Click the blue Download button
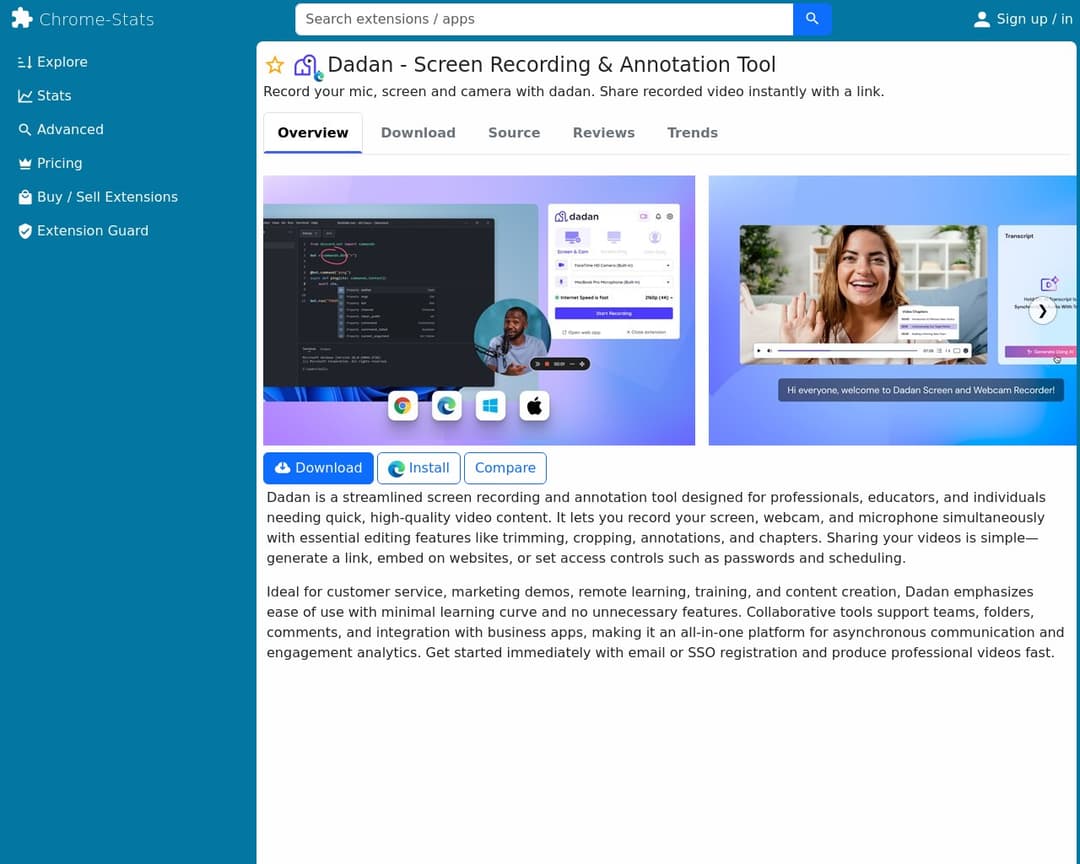1080x864 pixels. [318, 468]
